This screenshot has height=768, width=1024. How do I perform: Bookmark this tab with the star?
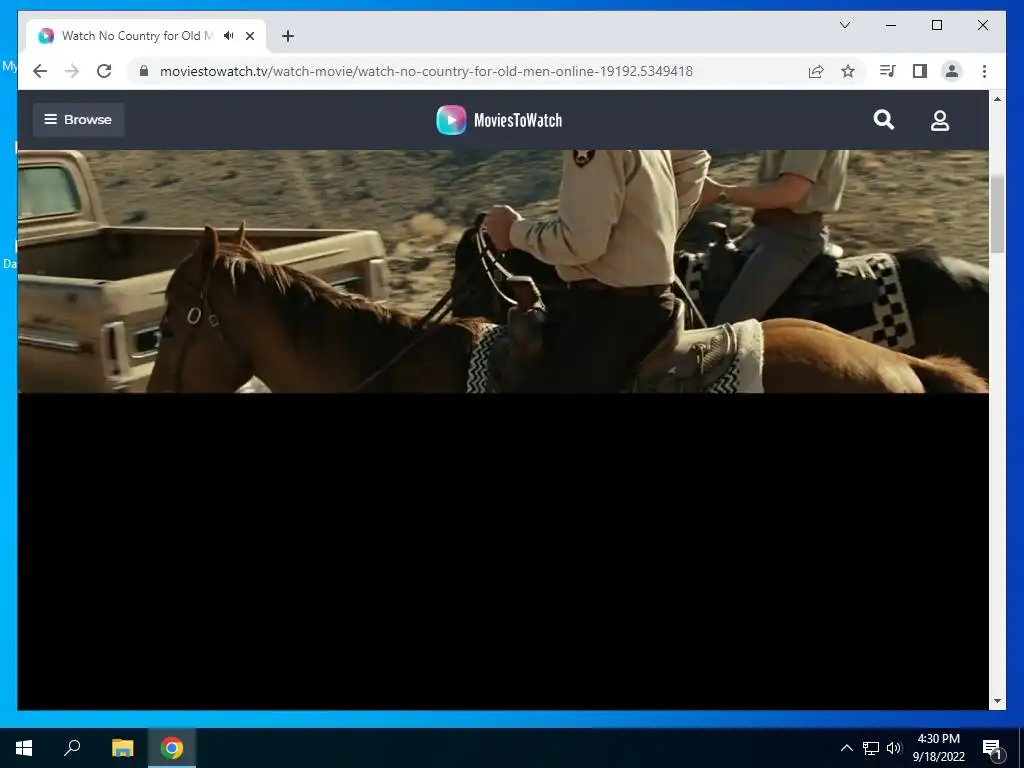click(848, 71)
